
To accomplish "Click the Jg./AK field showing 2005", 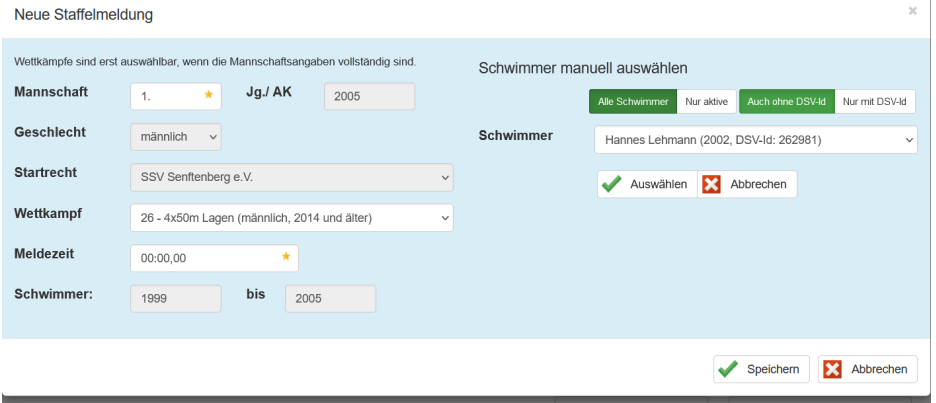I will pyautogui.click(x=369, y=96).
